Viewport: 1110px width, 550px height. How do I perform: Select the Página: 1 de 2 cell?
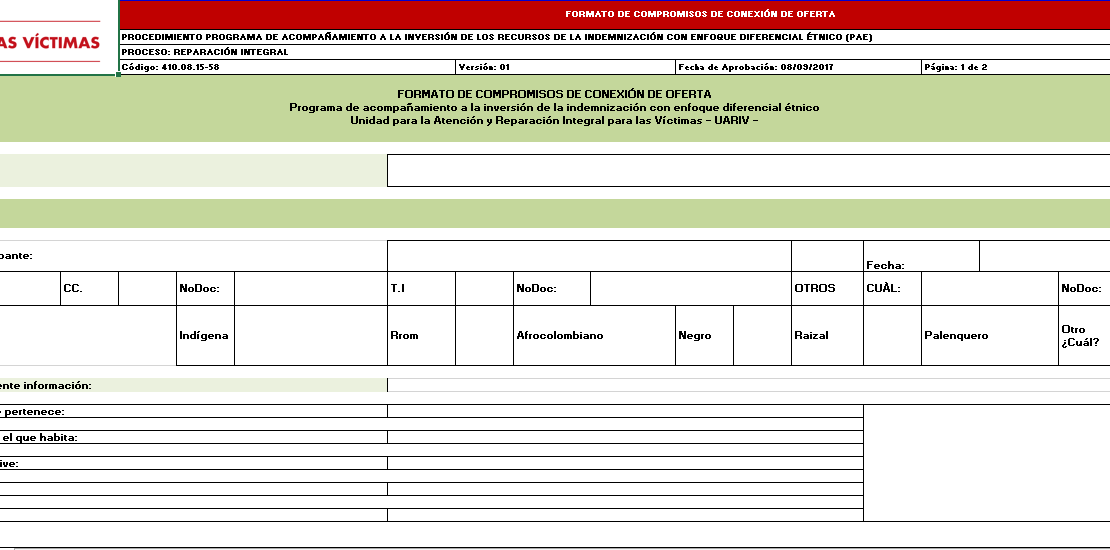[1015, 67]
